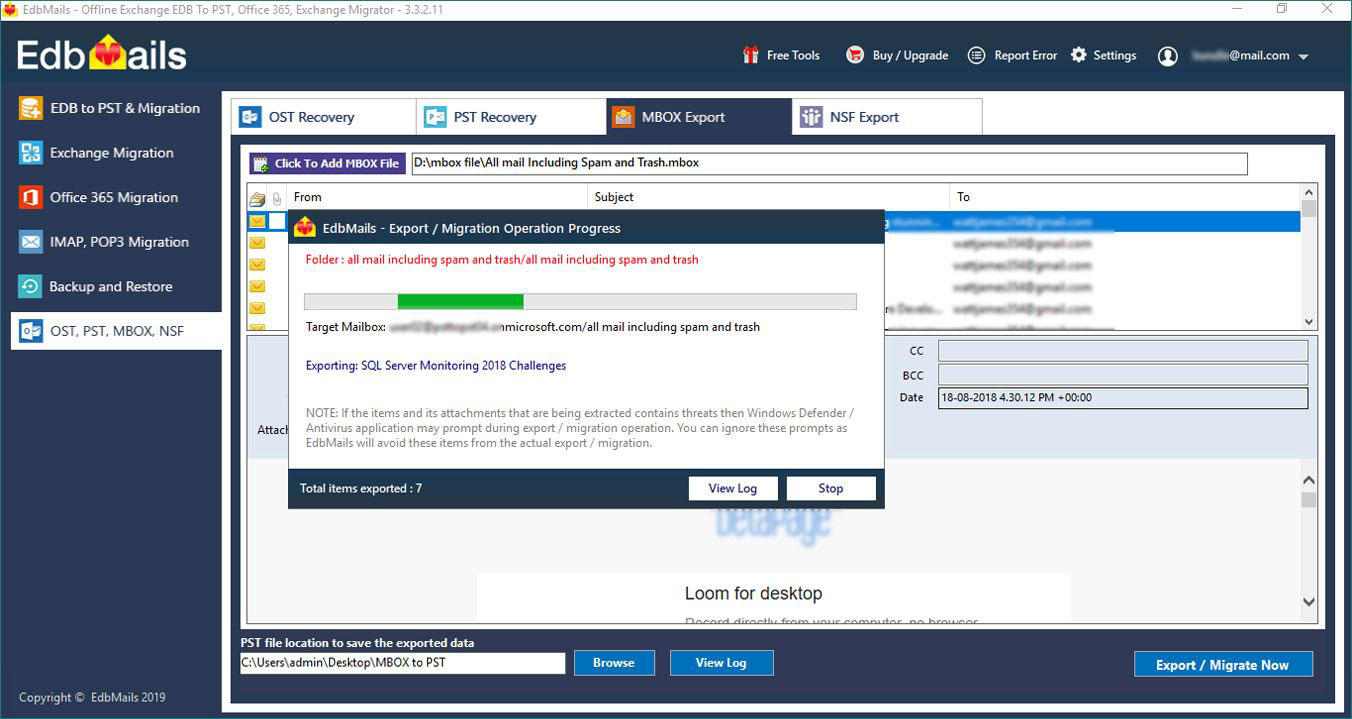The image size is (1352, 719).
Task: Click the NSF Export tab icon
Action: pyautogui.click(x=811, y=117)
